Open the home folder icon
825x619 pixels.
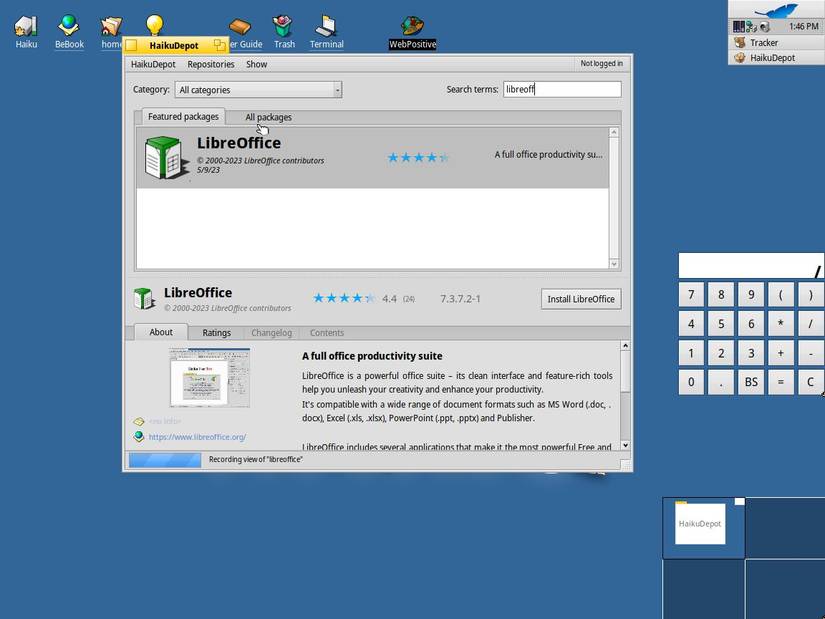coord(110,25)
